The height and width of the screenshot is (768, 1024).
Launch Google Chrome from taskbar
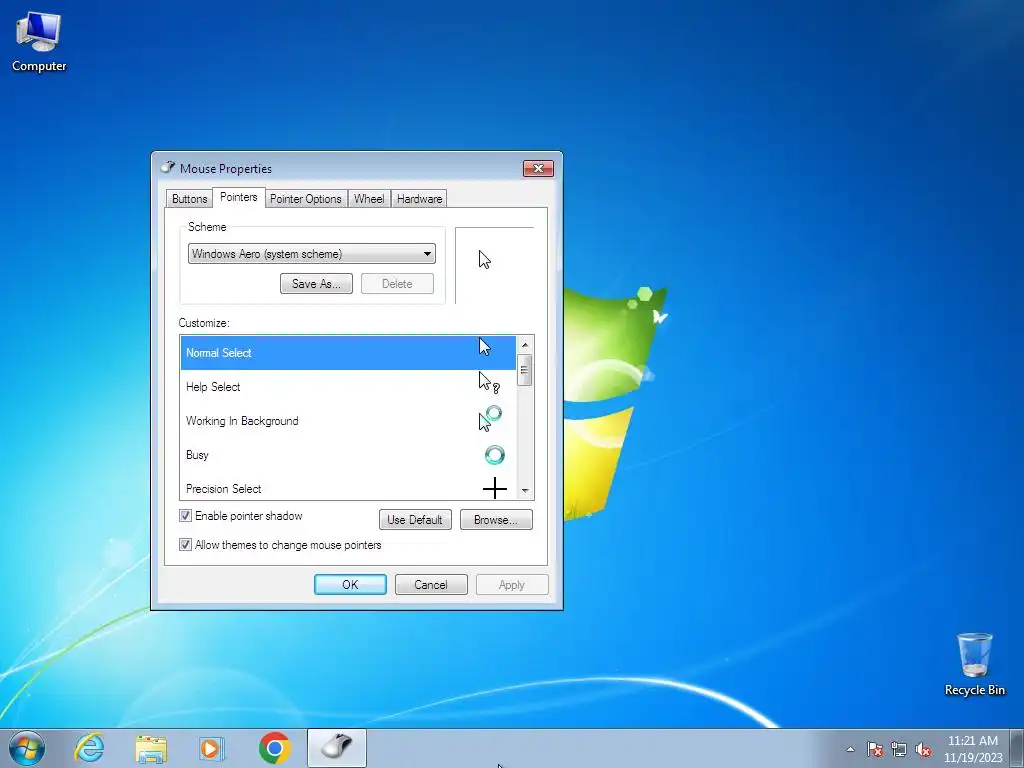[274, 748]
